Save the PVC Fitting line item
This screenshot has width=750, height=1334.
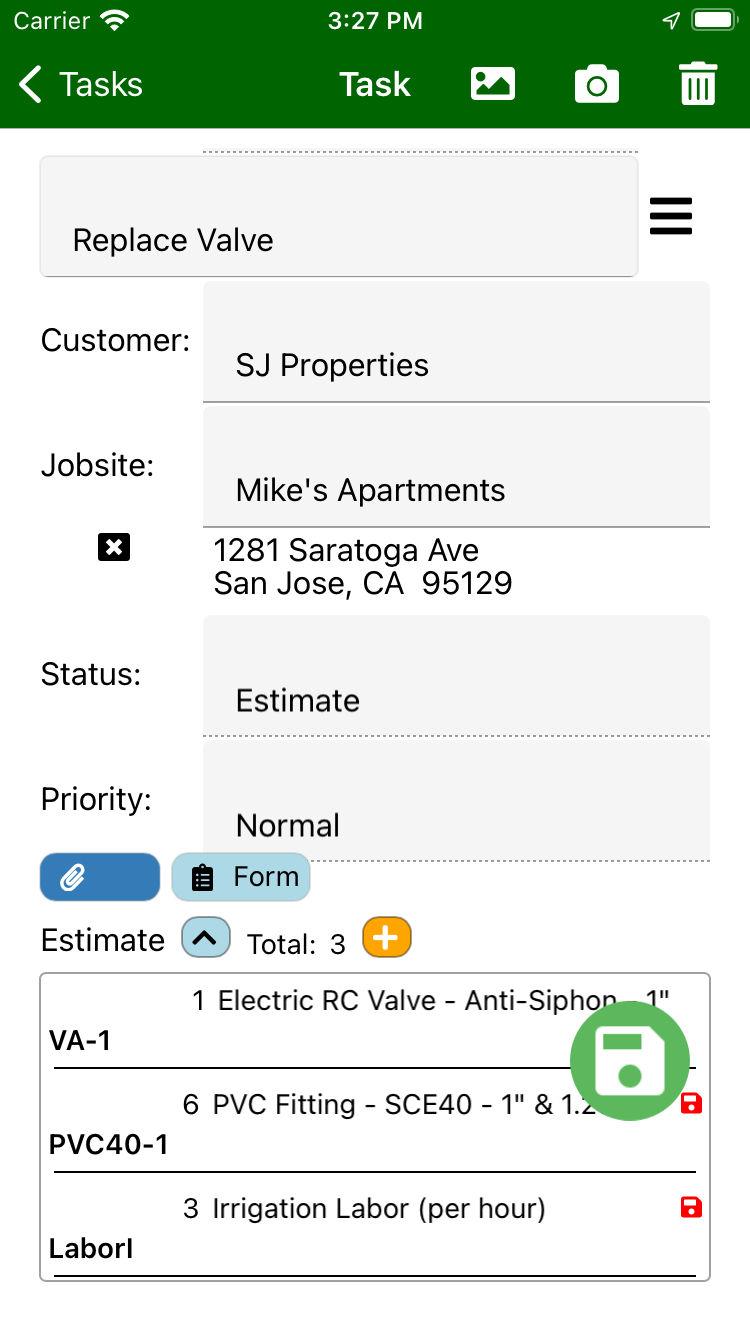[x=691, y=1103]
